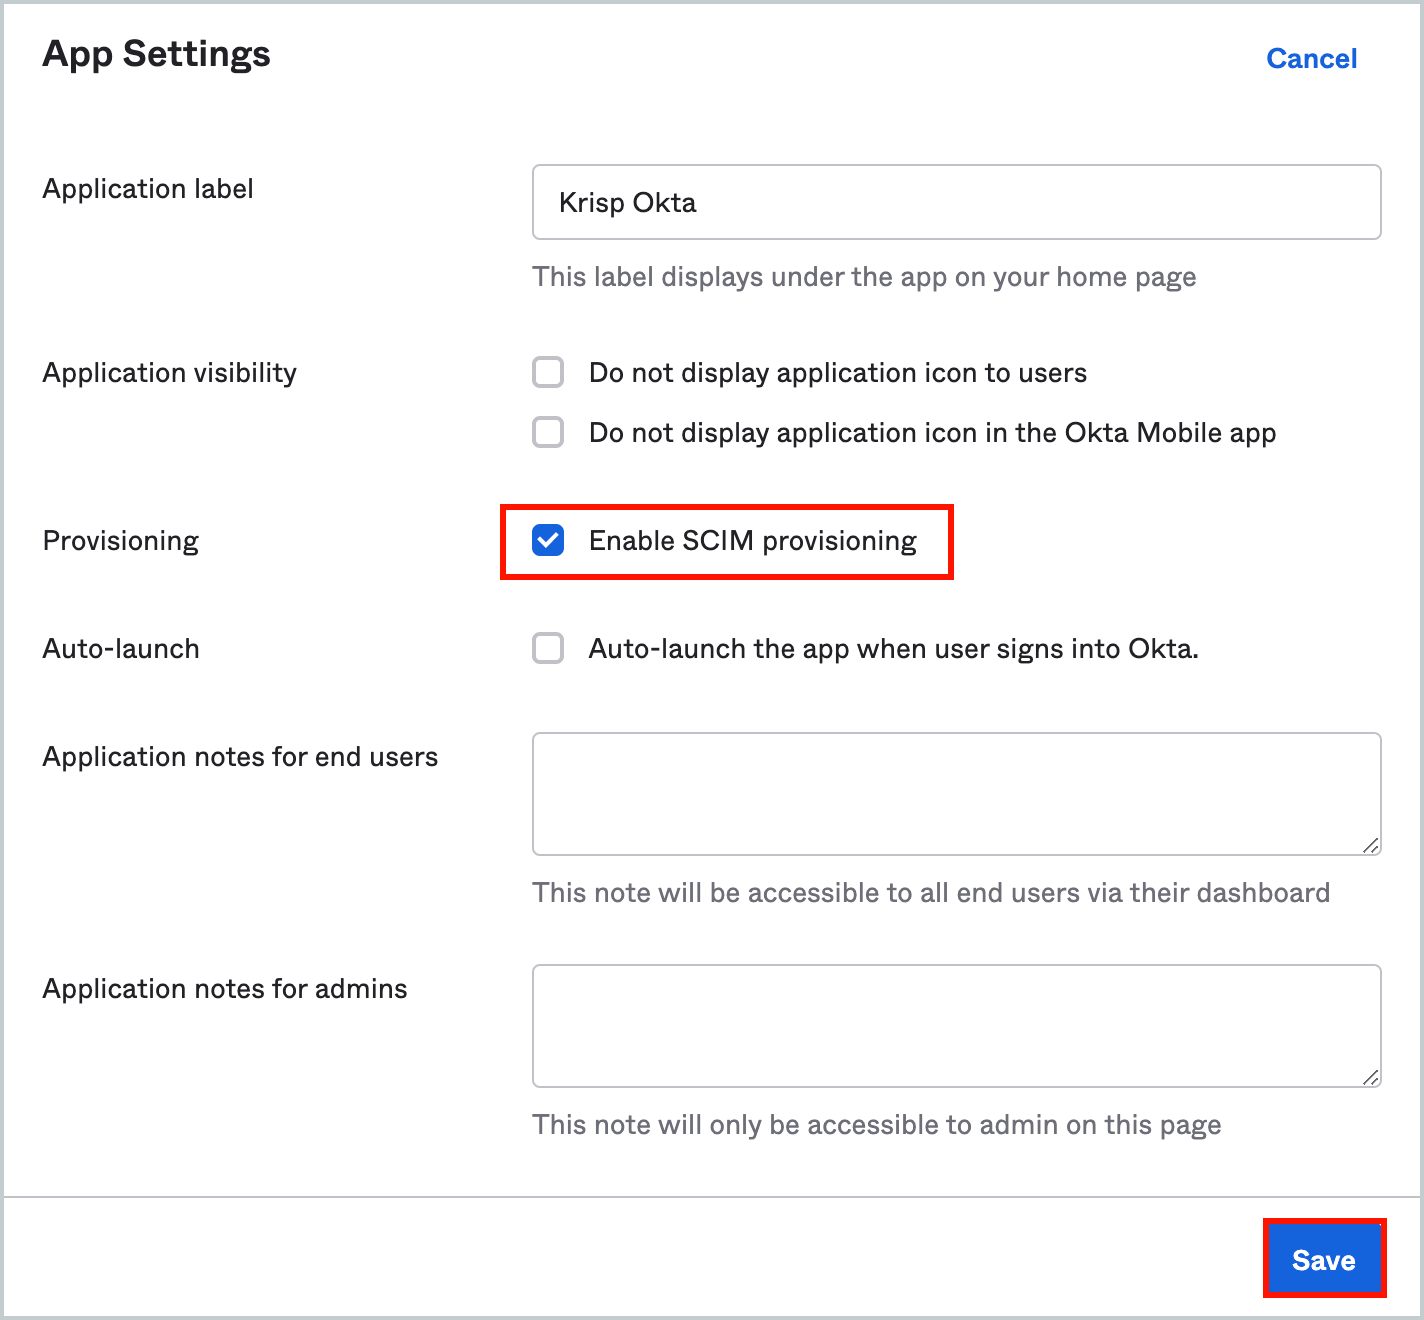1424x1320 pixels.
Task: Click resize handle of end users notes box
Action: [1370, 845]
